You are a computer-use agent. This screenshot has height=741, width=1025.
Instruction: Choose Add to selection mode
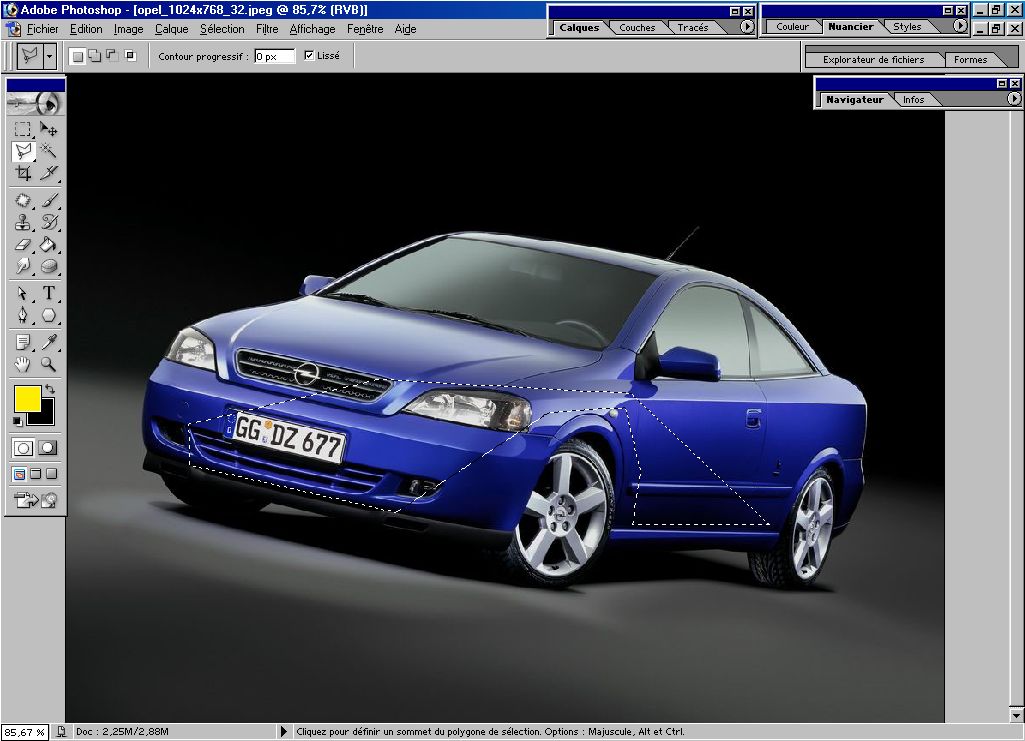95,56
